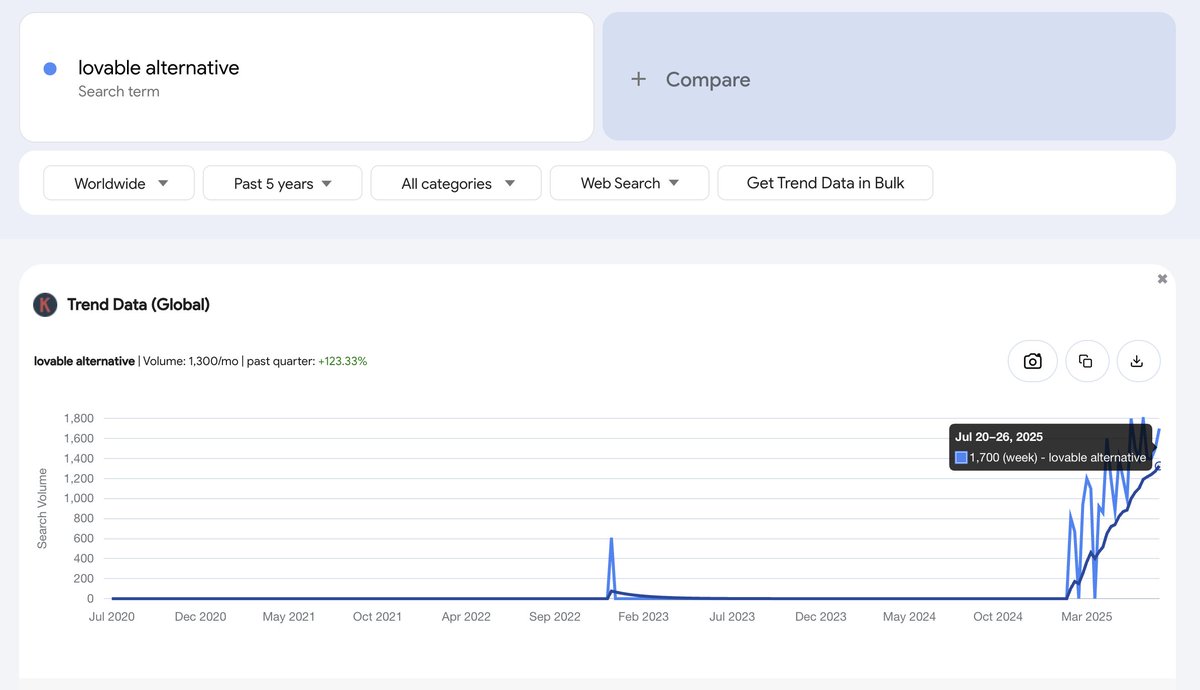Click the Compare search term box
The image size is (1200, 690).
point(889,76)
